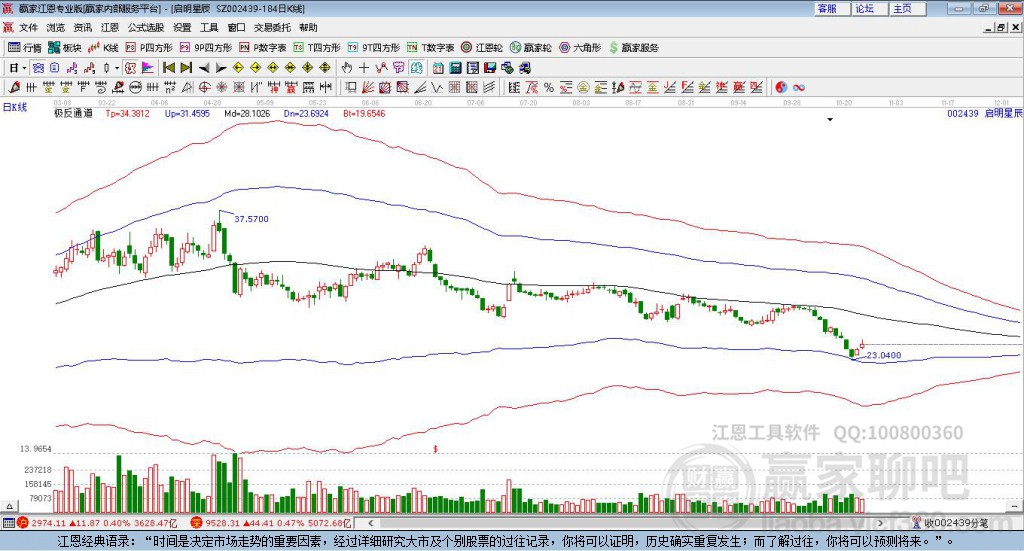This screenshot has height=551, width=1024.
Task: Open the 文件 menu
Action: 28,27
